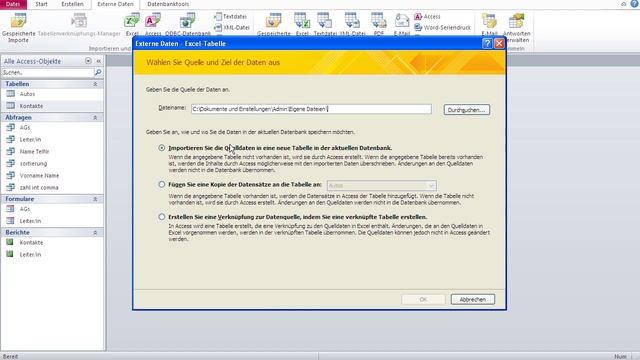Collapse the navigation pane with double chevron

point(98,61)
